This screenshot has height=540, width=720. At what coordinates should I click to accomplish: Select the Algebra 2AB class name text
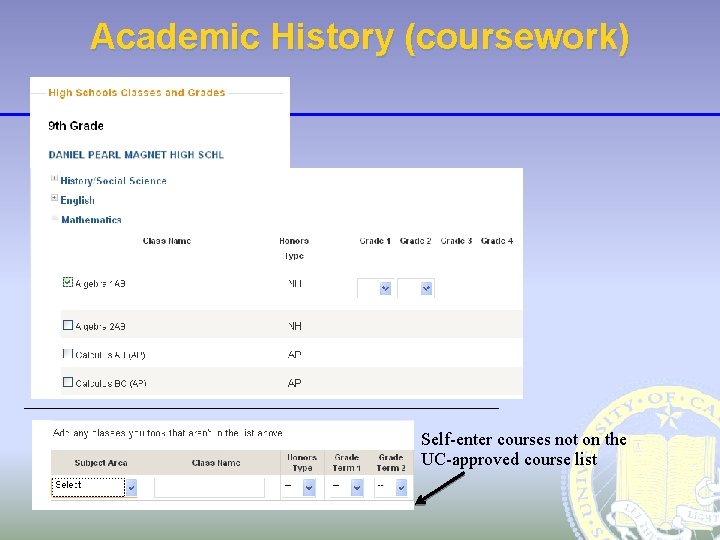[101, 326]
